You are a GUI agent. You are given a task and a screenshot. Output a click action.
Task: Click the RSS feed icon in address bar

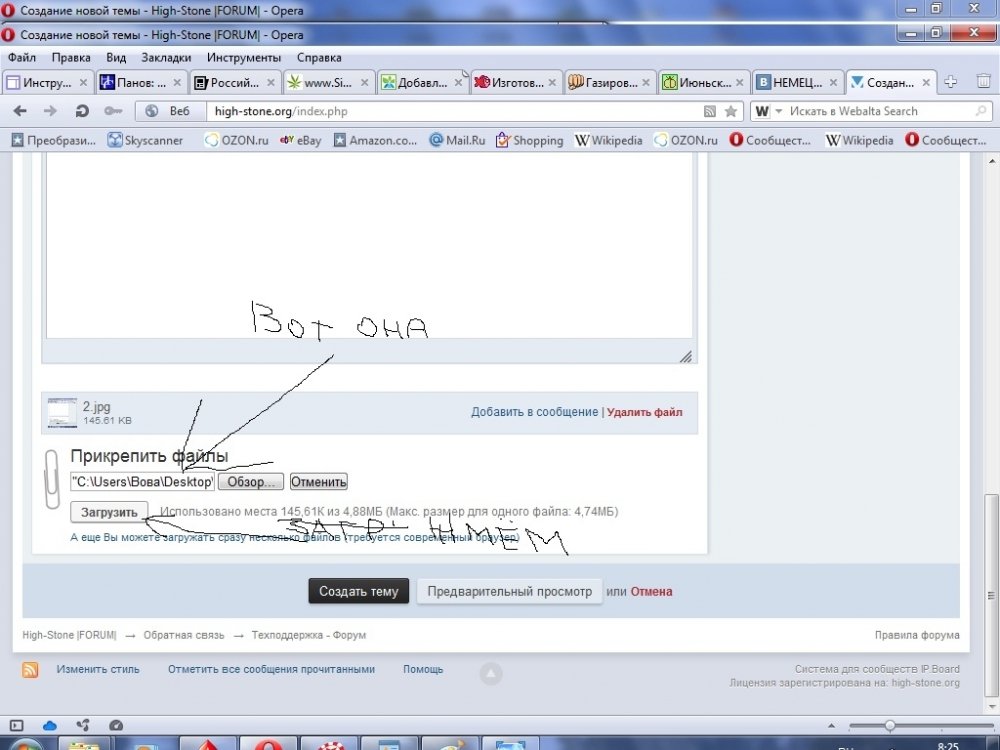coord(709,112)
